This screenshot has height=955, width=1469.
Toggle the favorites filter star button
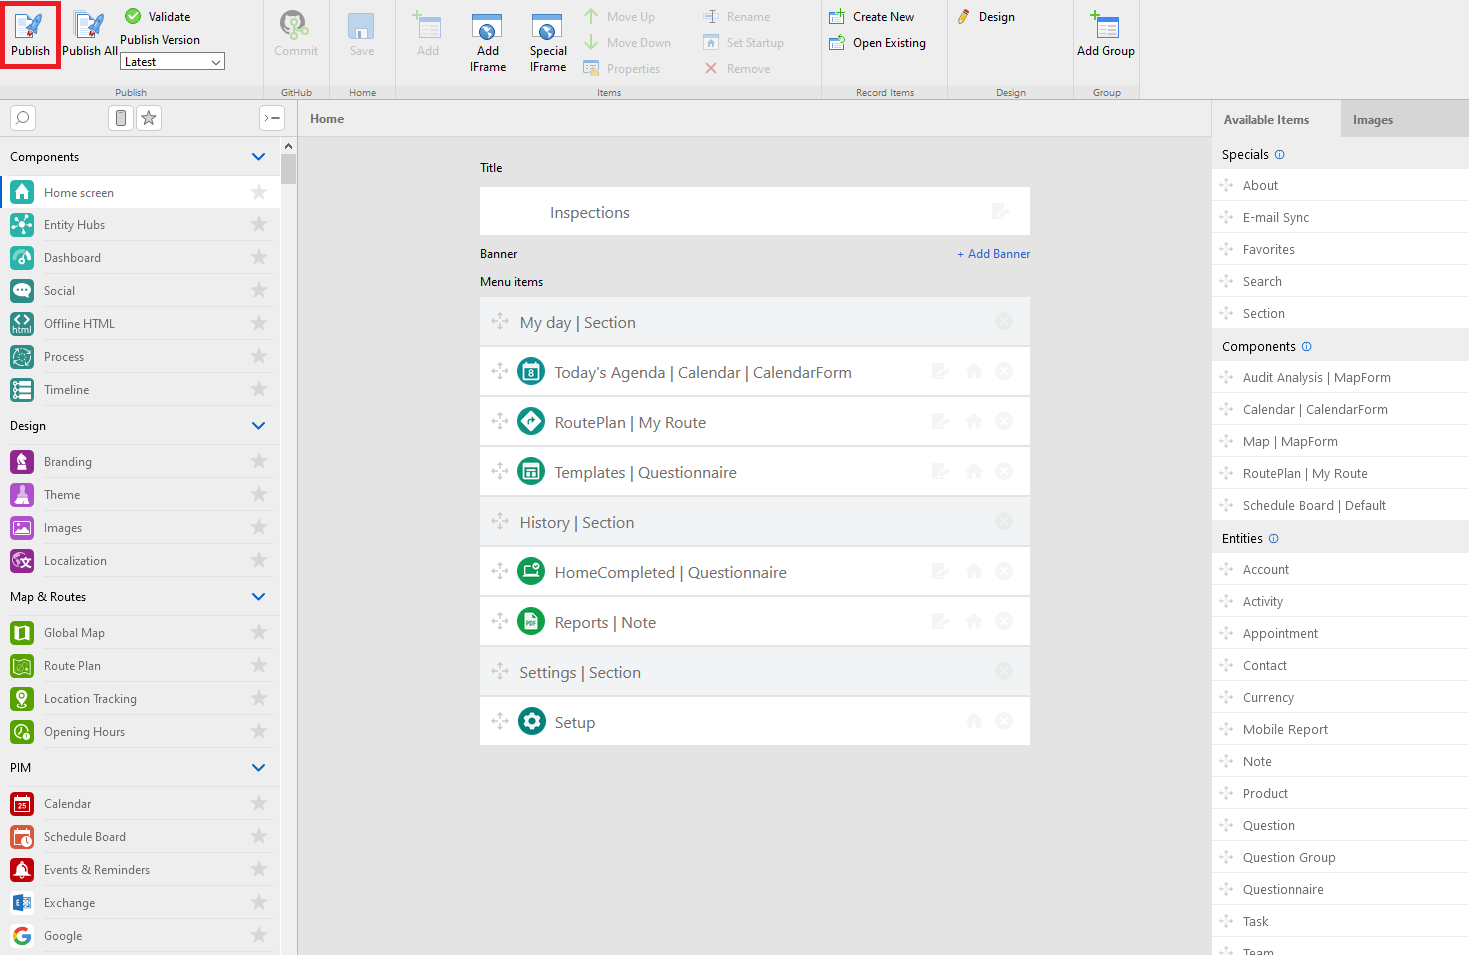149,118
